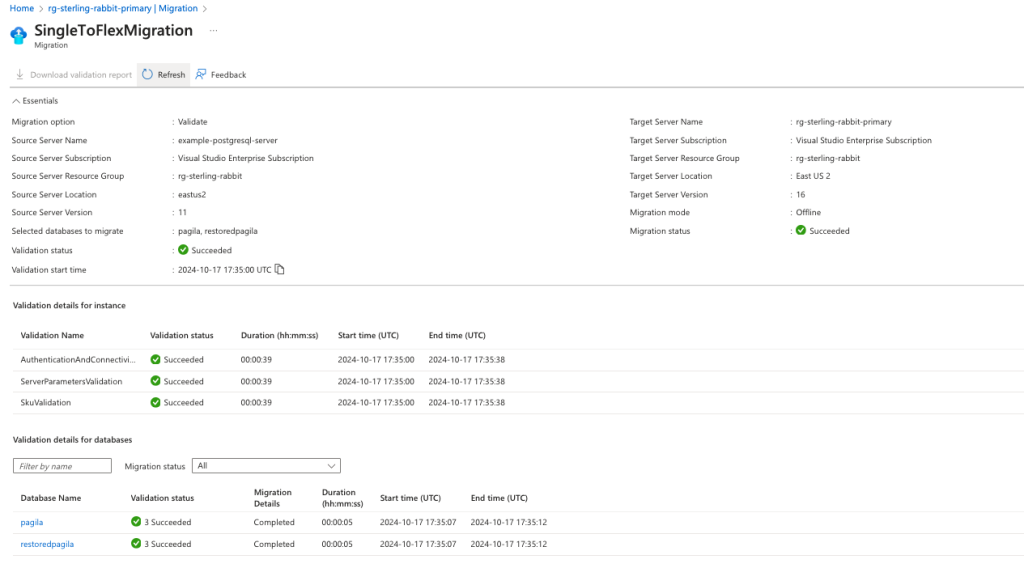Screen dimensions: 1024x585
Task: Click the Download validation report icon
Action: click(x=20, y=75)
